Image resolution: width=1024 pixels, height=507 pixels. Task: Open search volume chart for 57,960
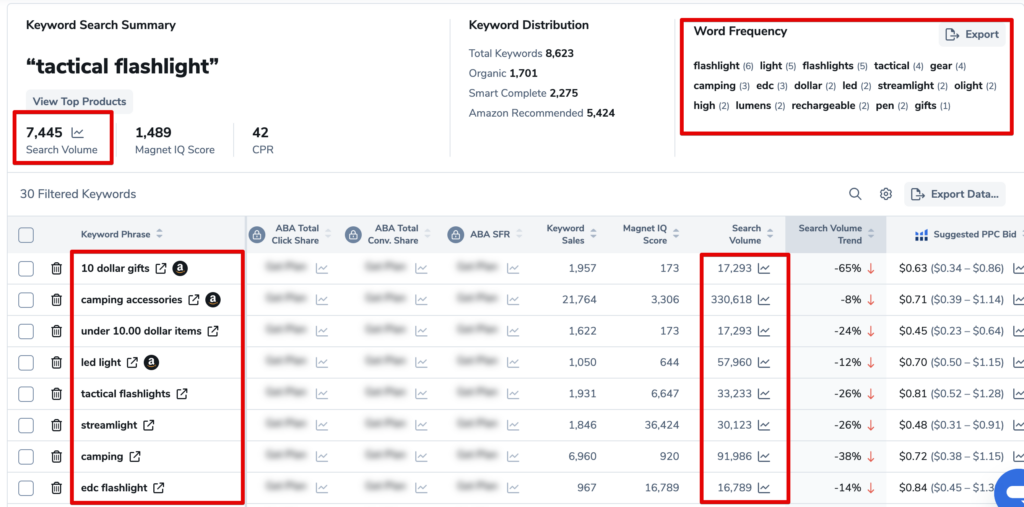pos(763,362)
